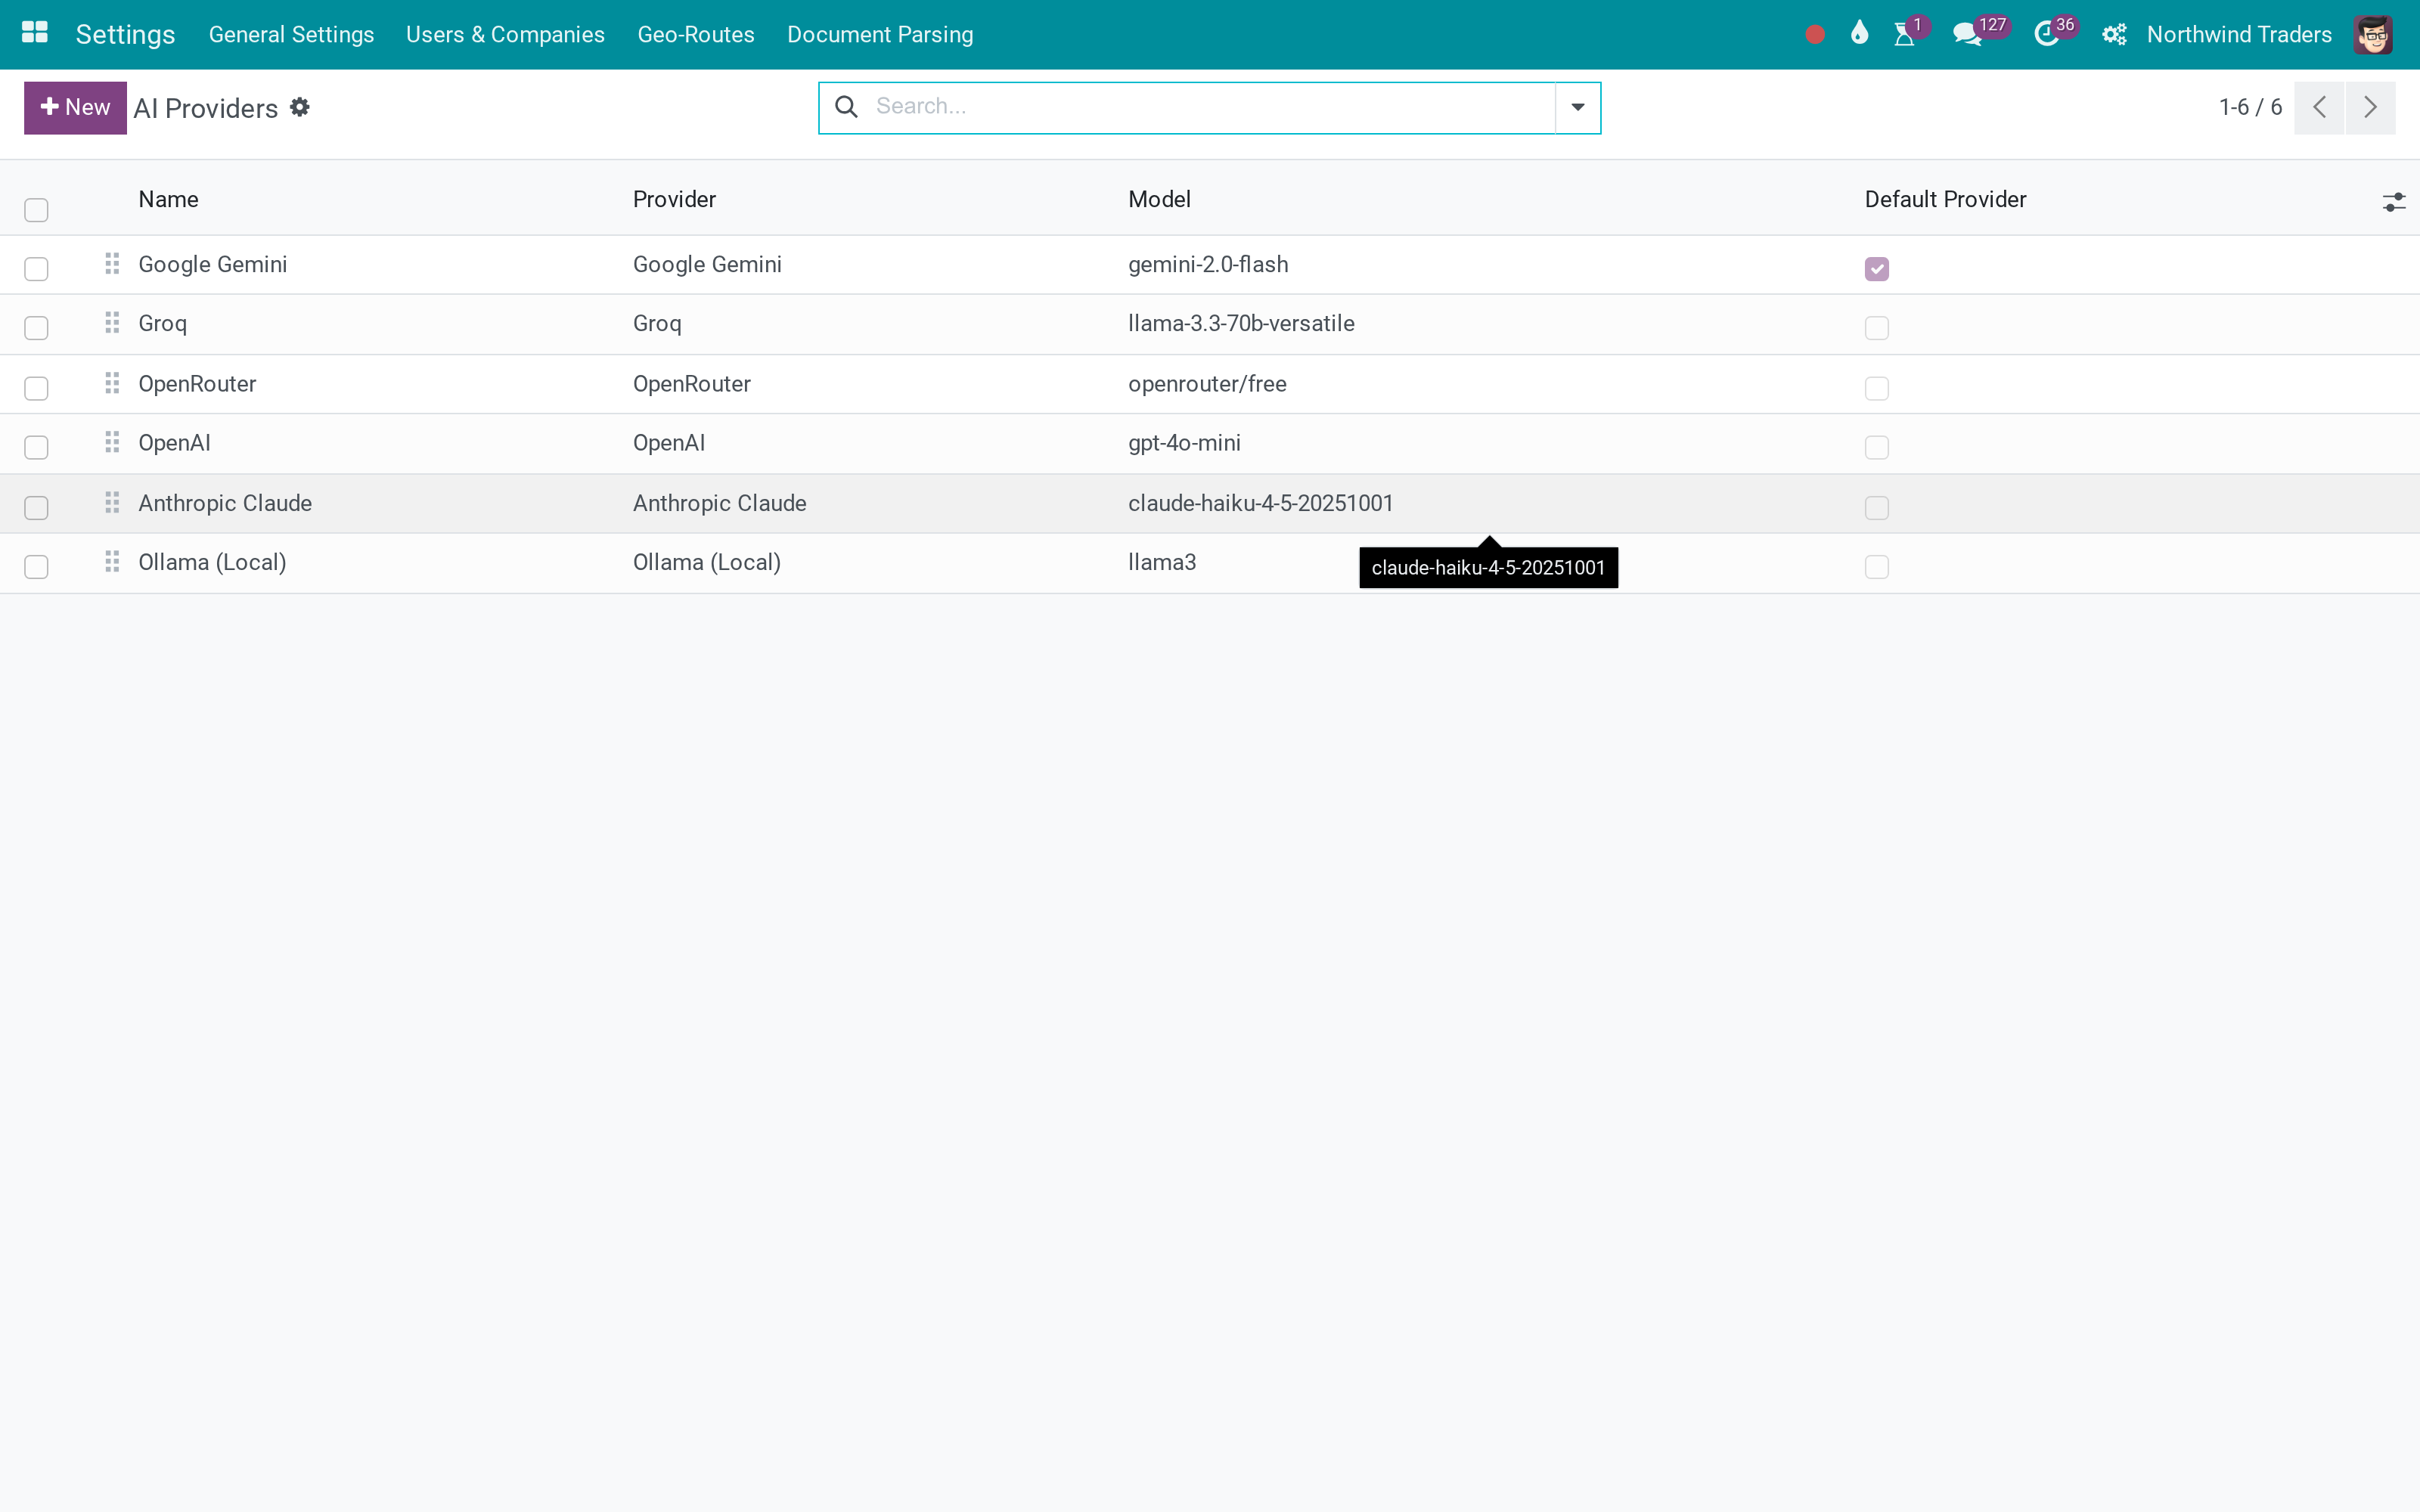This screenshot has width=2420, height=1512.
Task: Go to previous page of records
Action: 2319,107
